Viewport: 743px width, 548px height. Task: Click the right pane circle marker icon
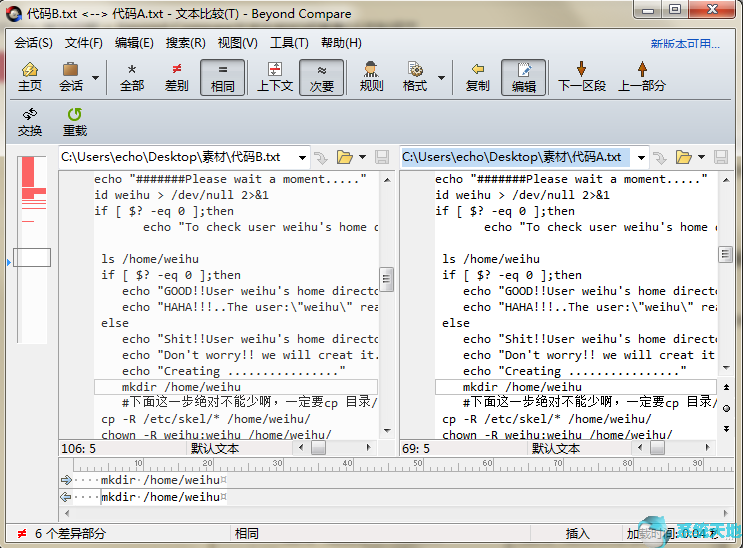pyautogui.click(x=726, y=408)
